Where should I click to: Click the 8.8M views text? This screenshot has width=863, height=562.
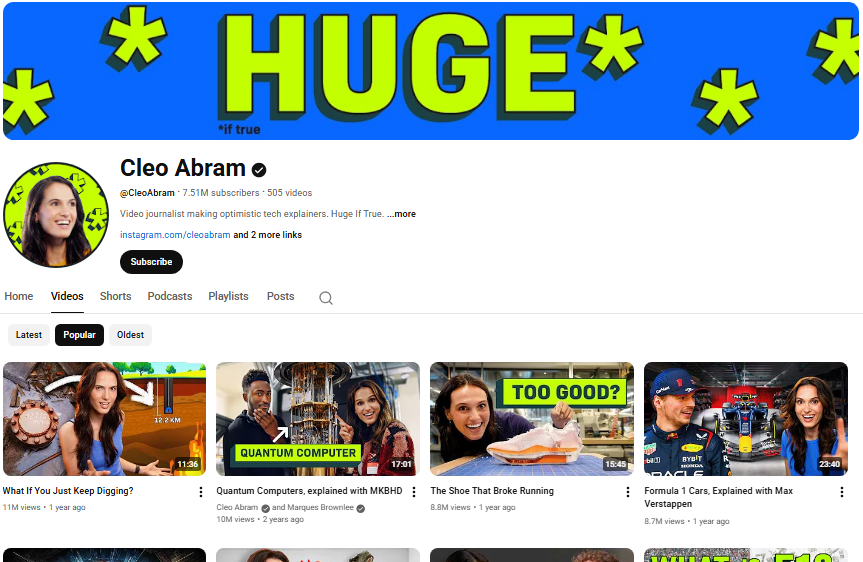[x=450, y=508]
